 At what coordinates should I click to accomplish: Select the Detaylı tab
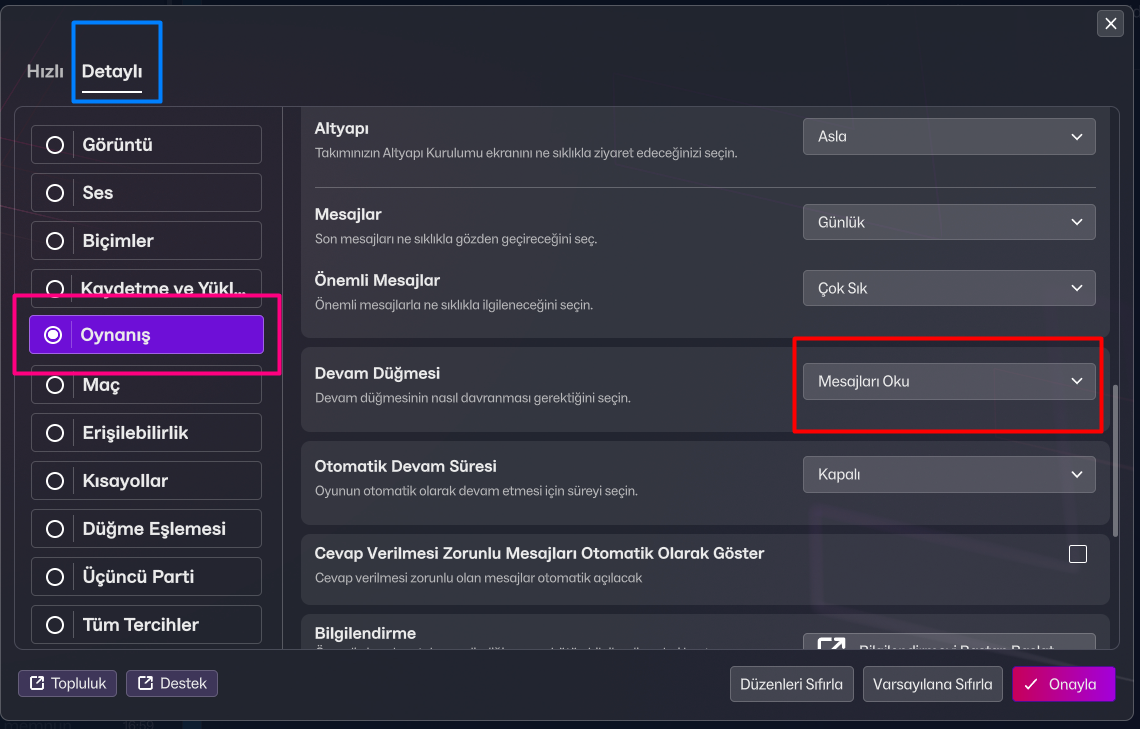click(112, 71)
